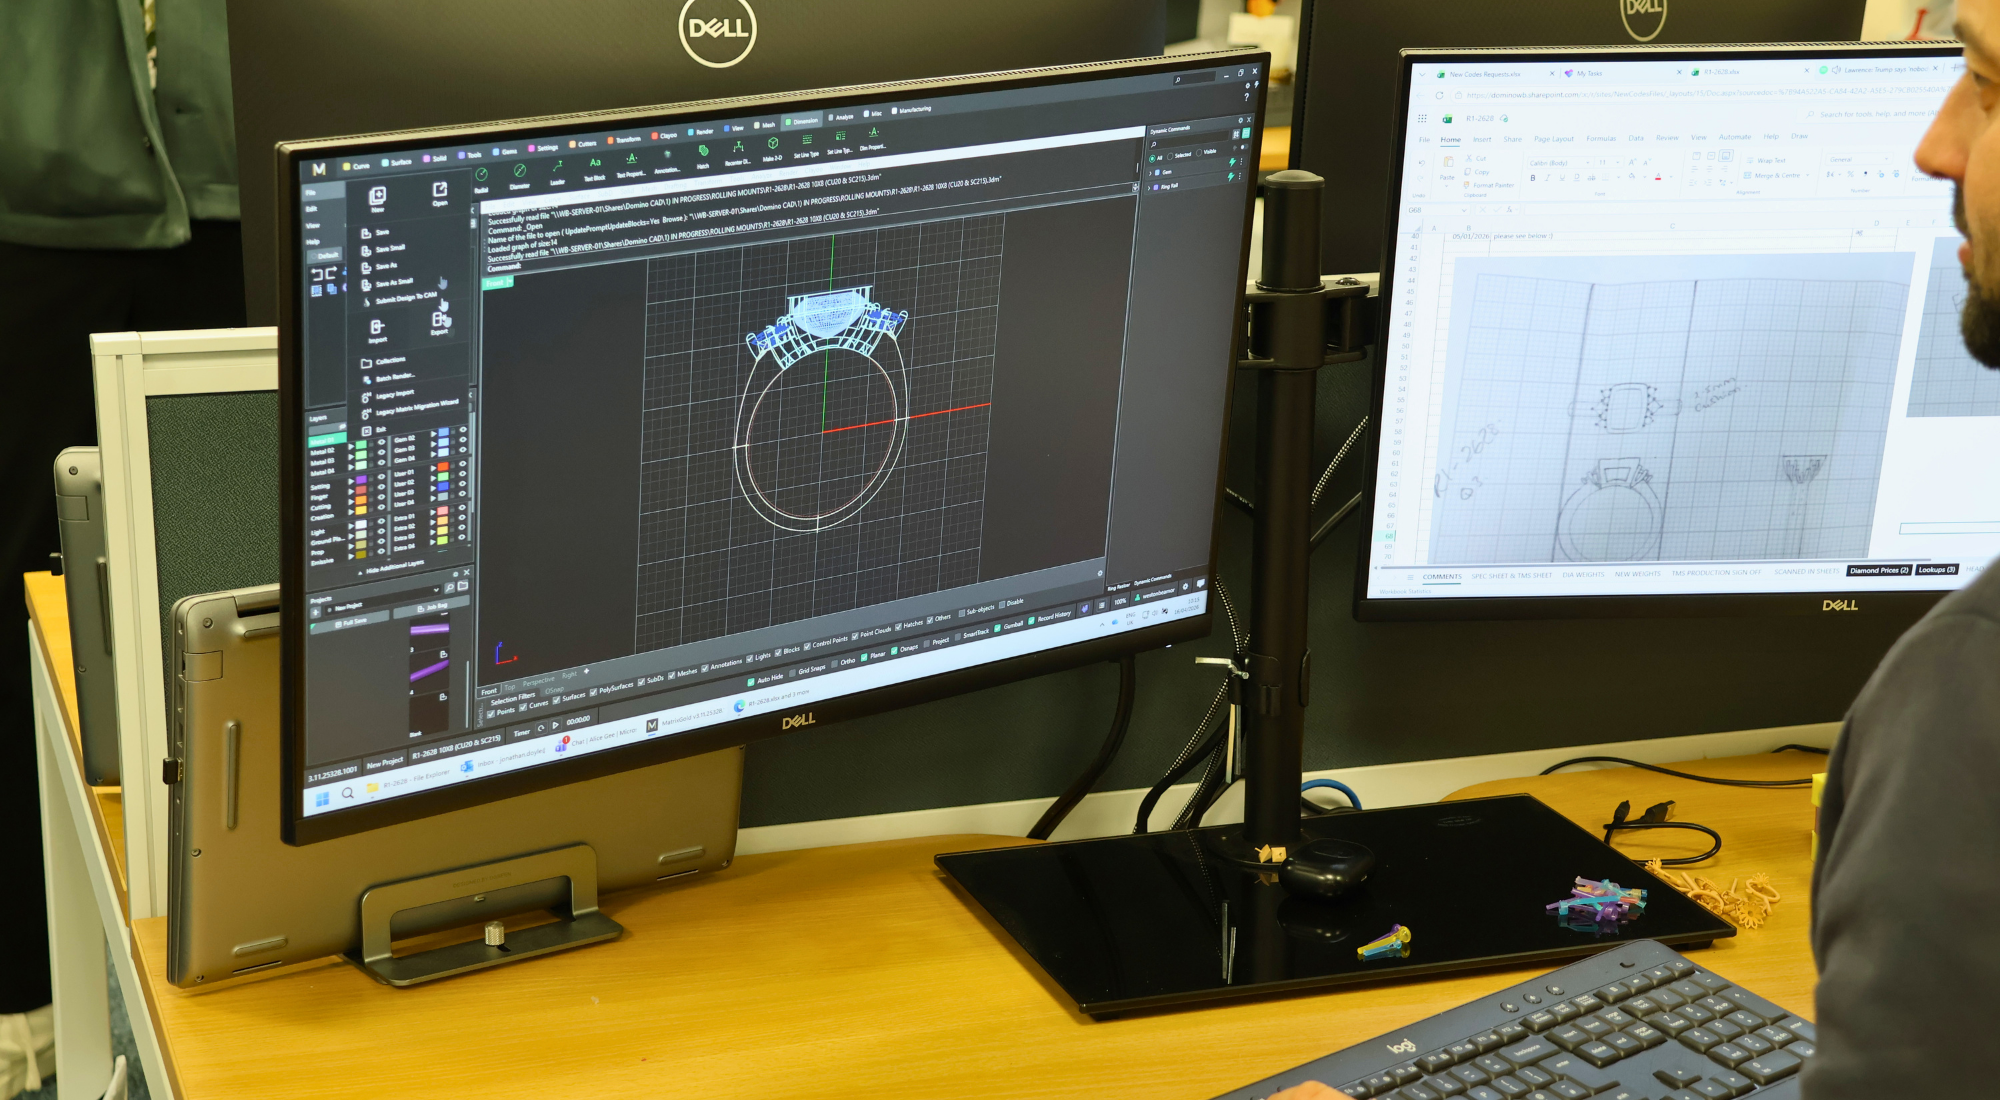Select the Hatch tool icon
Screen dimensions: 2000x1100
pyautogui.click(x=703, y=150)
